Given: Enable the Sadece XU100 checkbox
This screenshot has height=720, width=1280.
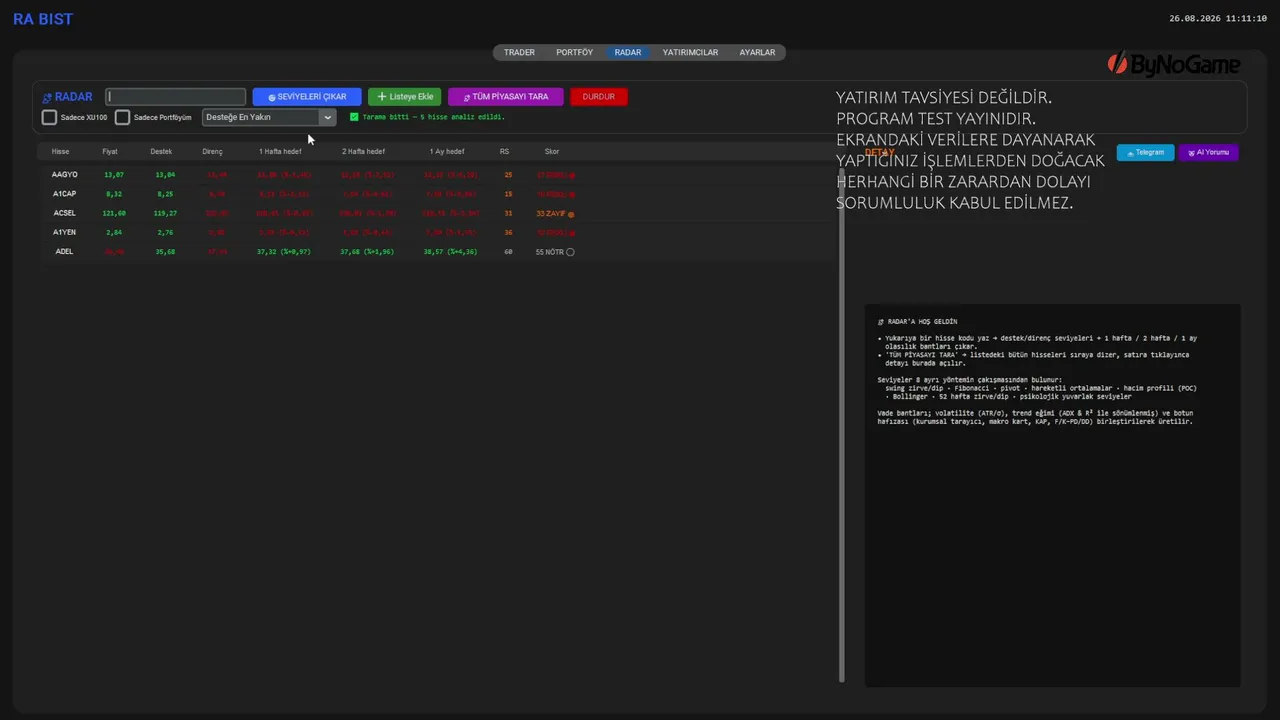Looking at the screenshot, I should coord(49,117).
